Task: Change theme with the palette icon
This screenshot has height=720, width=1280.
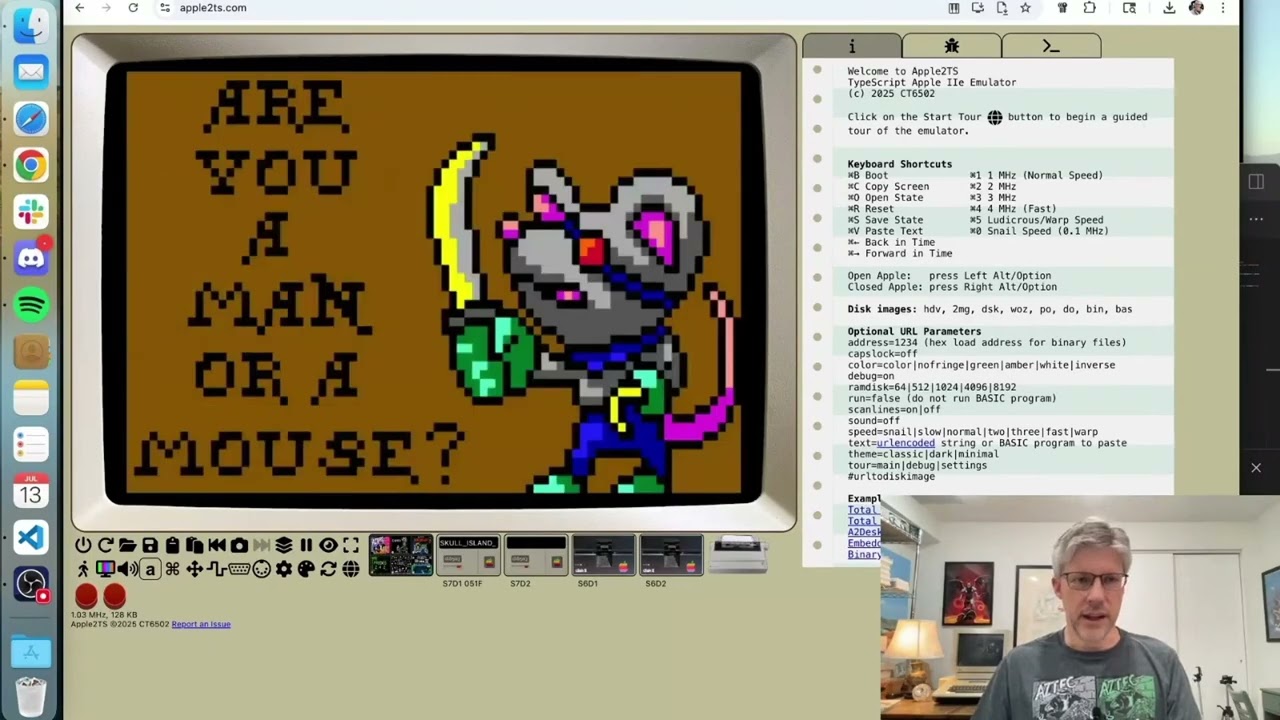Action: [306, 569]
